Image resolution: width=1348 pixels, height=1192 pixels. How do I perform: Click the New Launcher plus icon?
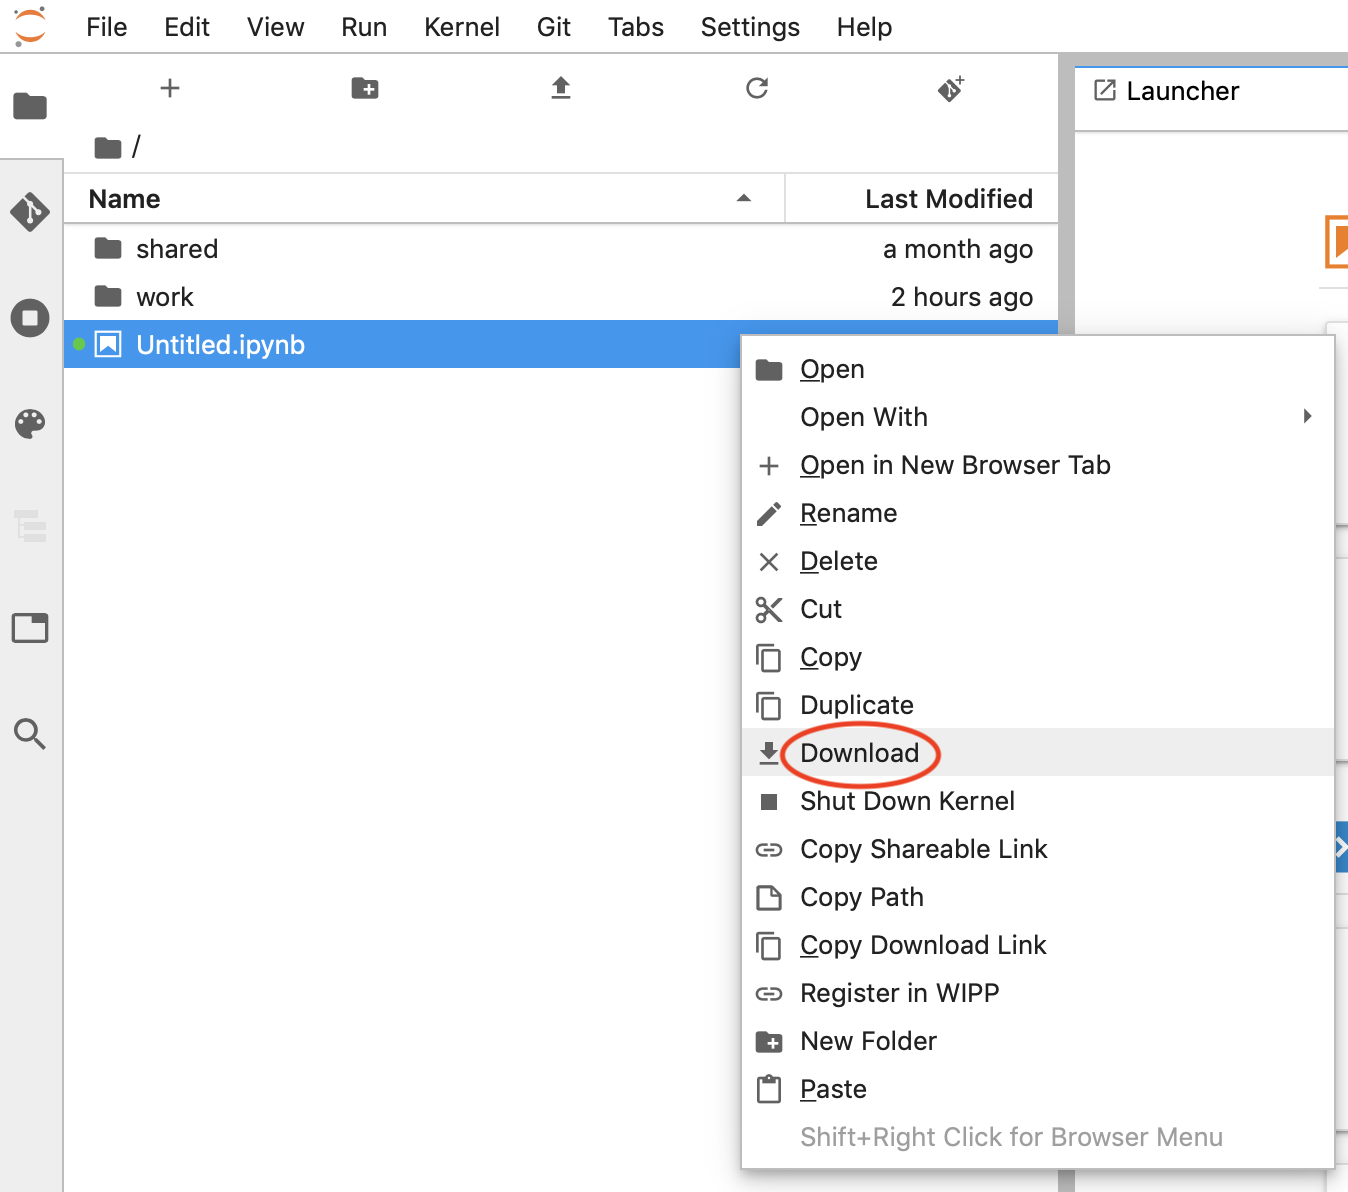[x=170, y=88]
